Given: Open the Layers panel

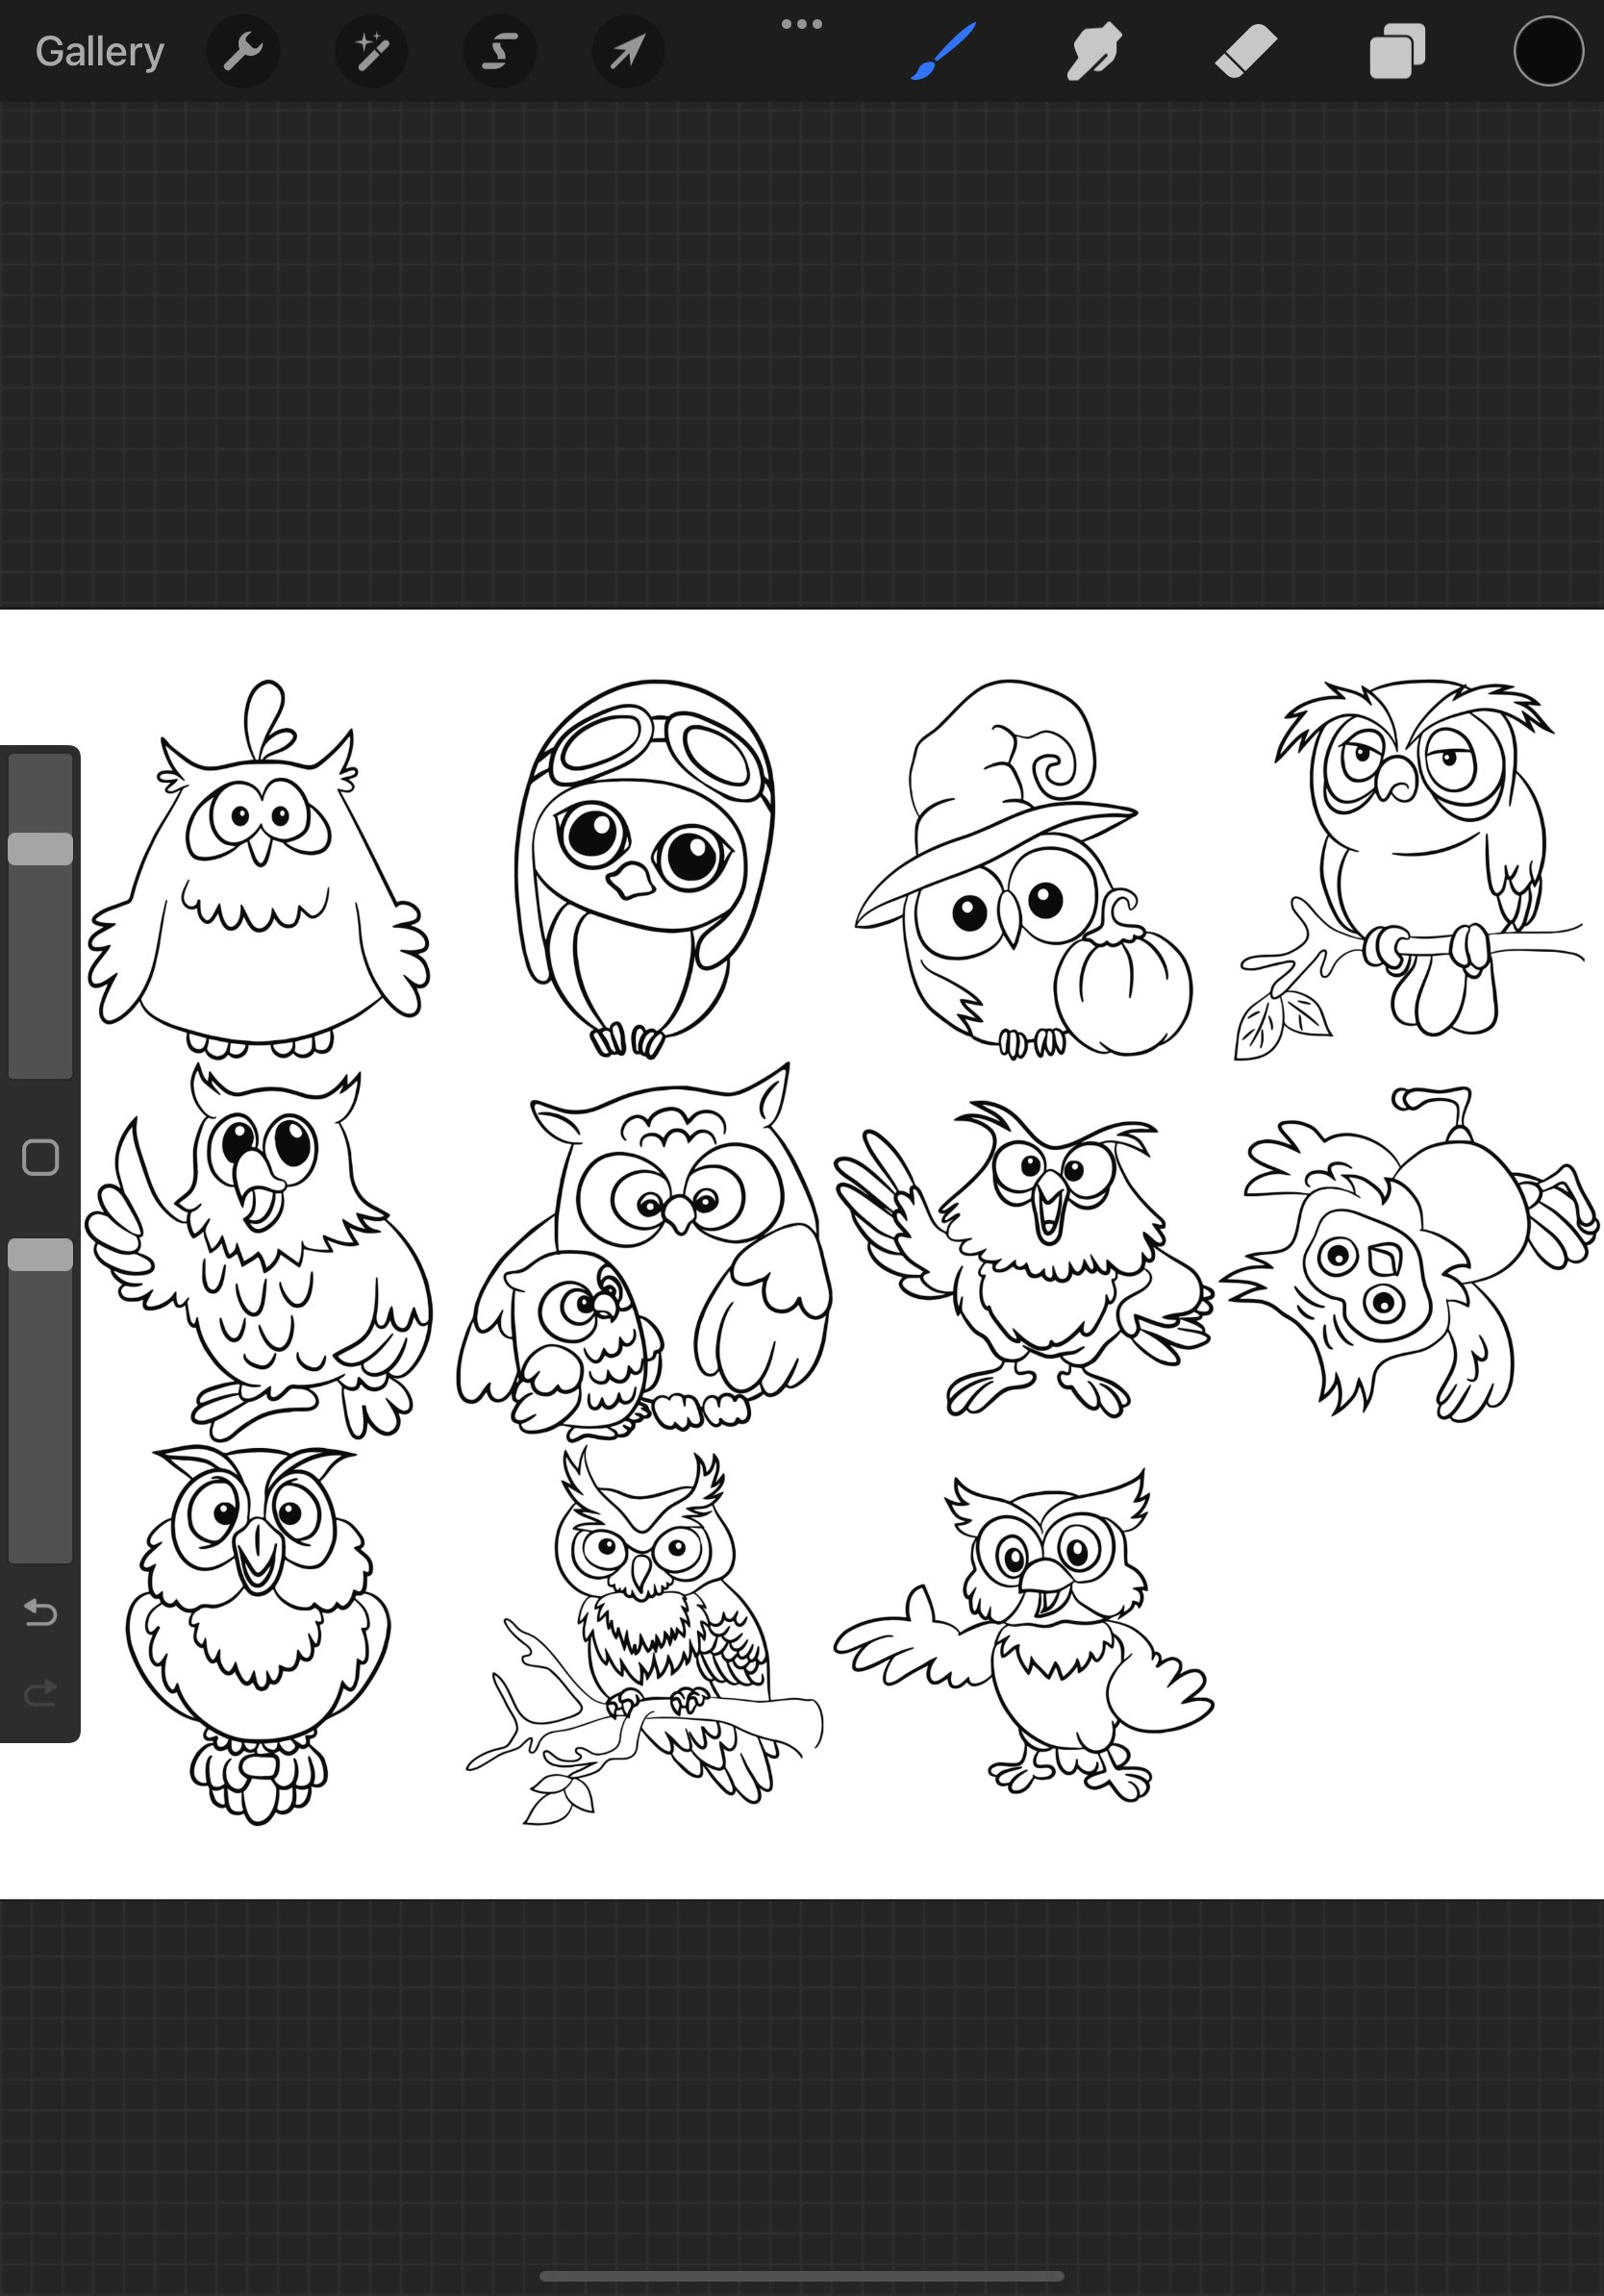Looking at the screenshot, I should coord(1396,51).
